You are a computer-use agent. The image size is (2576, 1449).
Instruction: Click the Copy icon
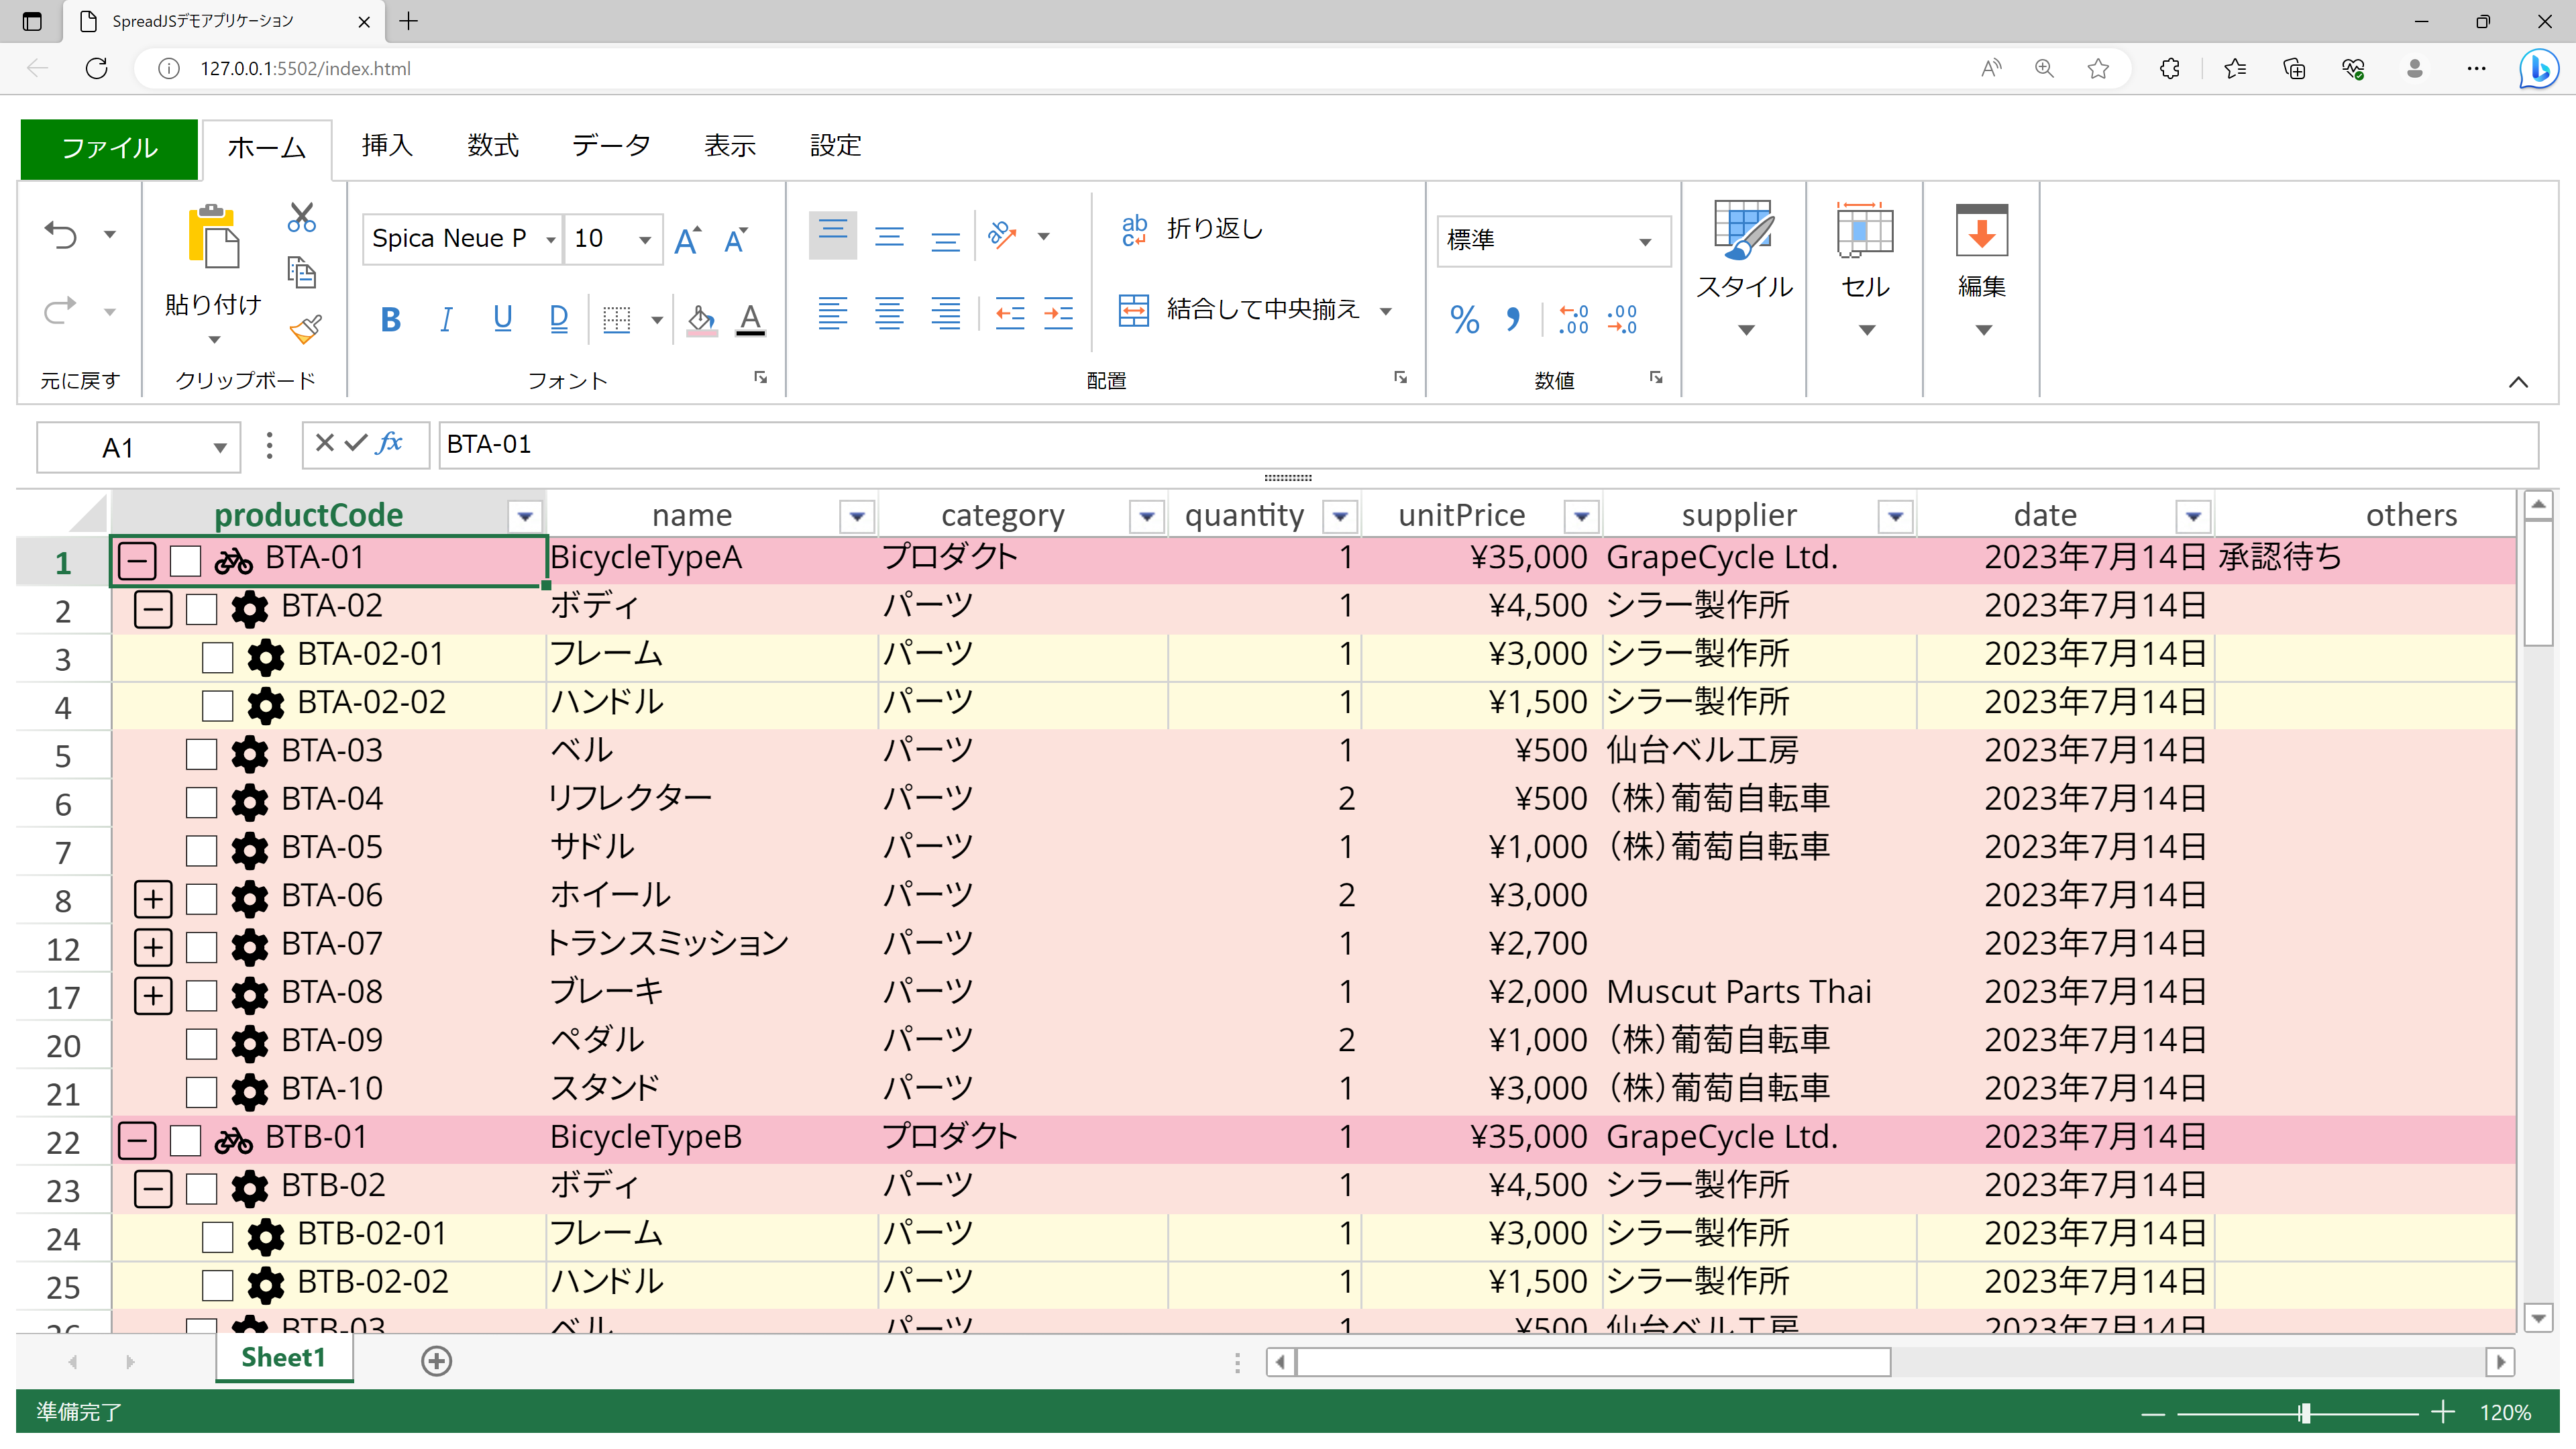coord(302,272)
